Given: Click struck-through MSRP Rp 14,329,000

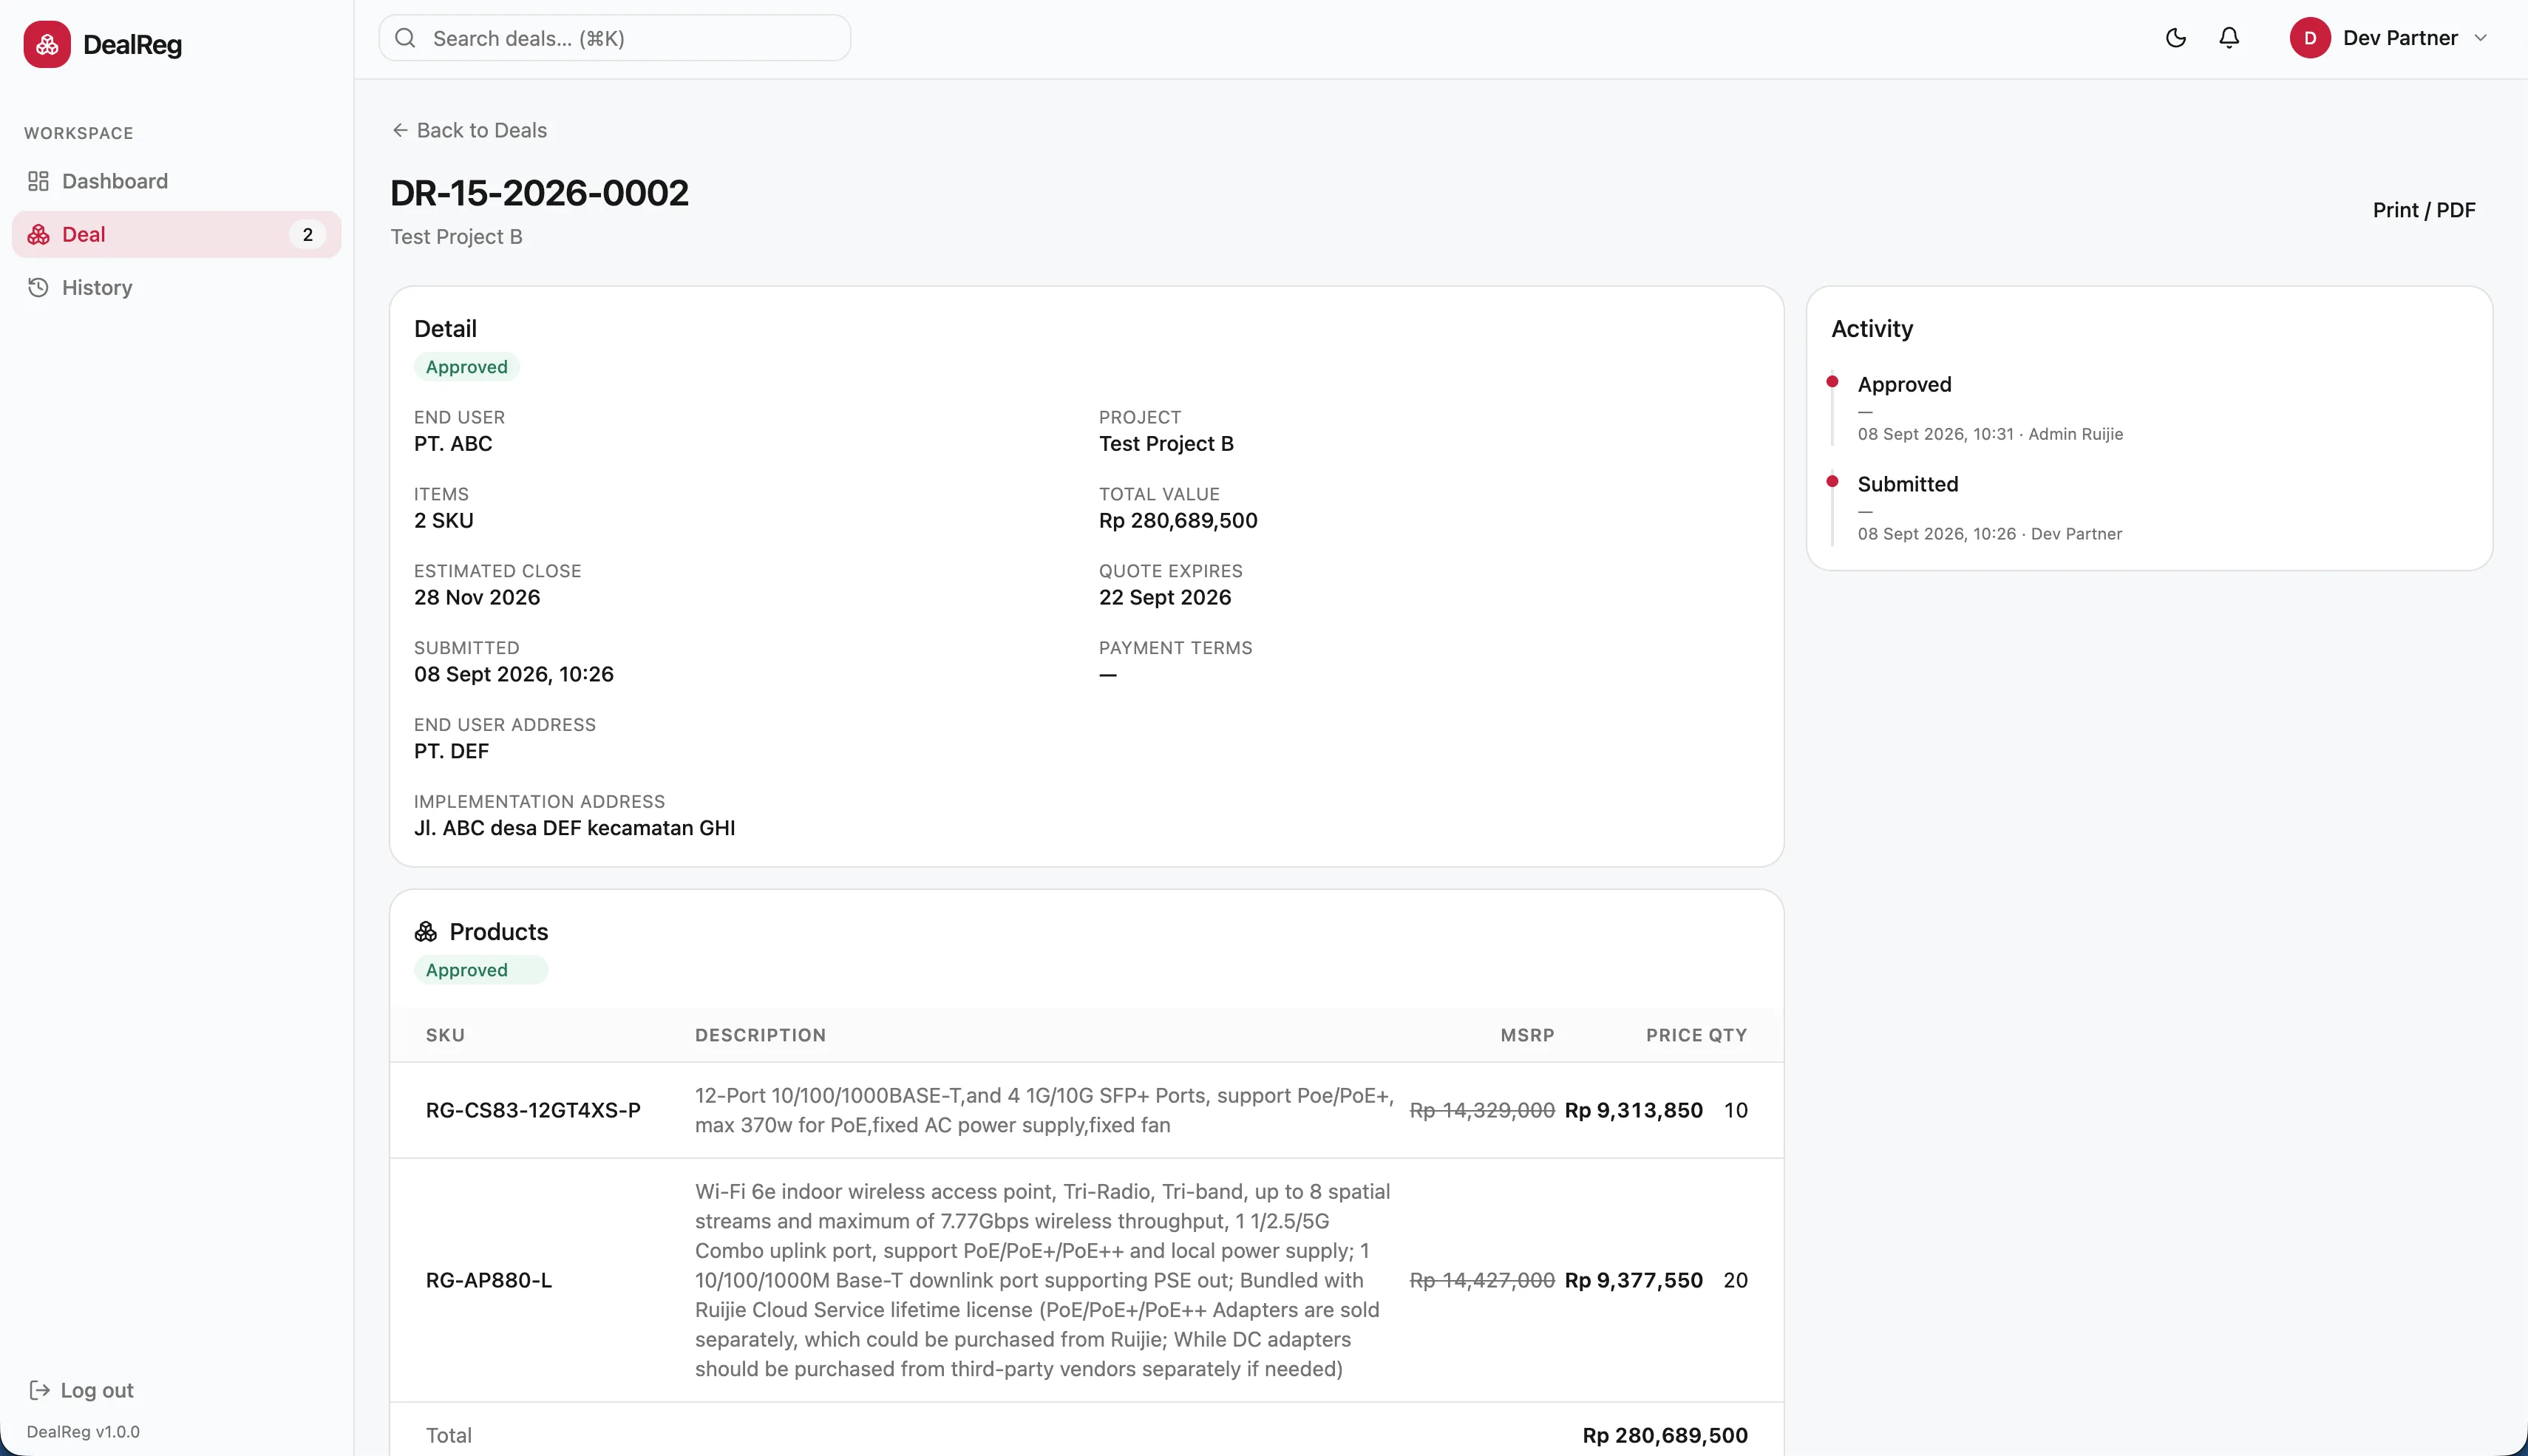Looking at the screenshot, I should (x=1482, y=1110).
